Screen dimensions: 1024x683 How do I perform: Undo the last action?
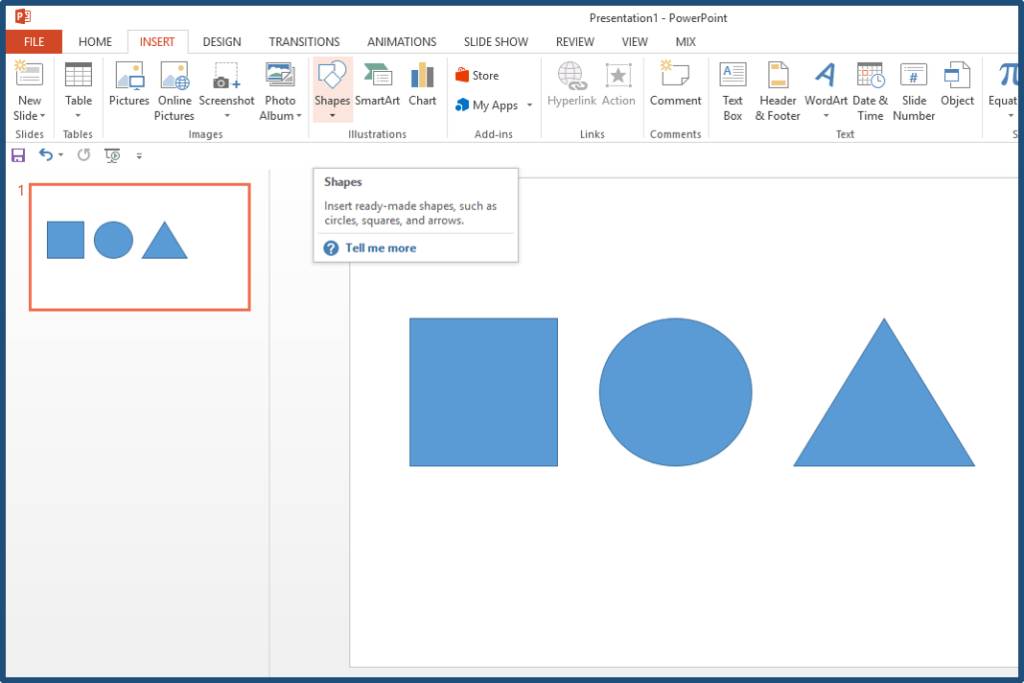tap(44, 155)
